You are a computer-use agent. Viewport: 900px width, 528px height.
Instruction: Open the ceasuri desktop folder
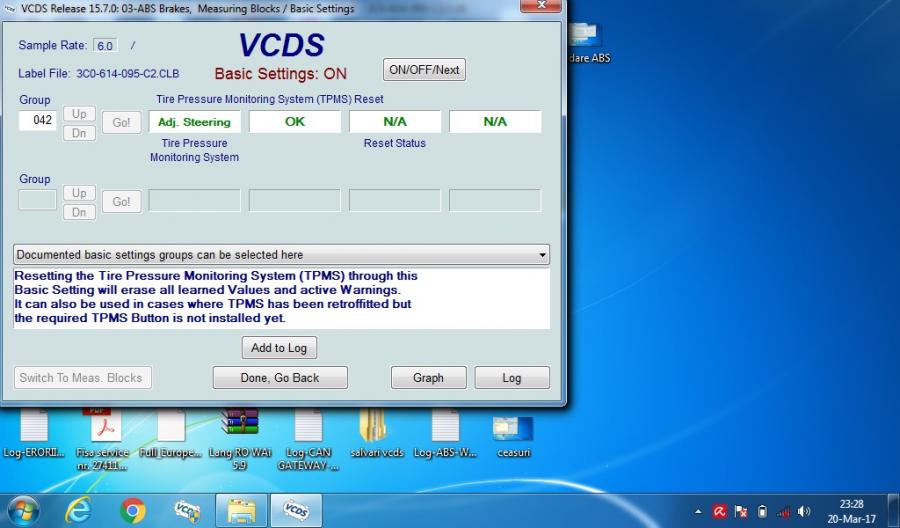(x=512, y=430)
